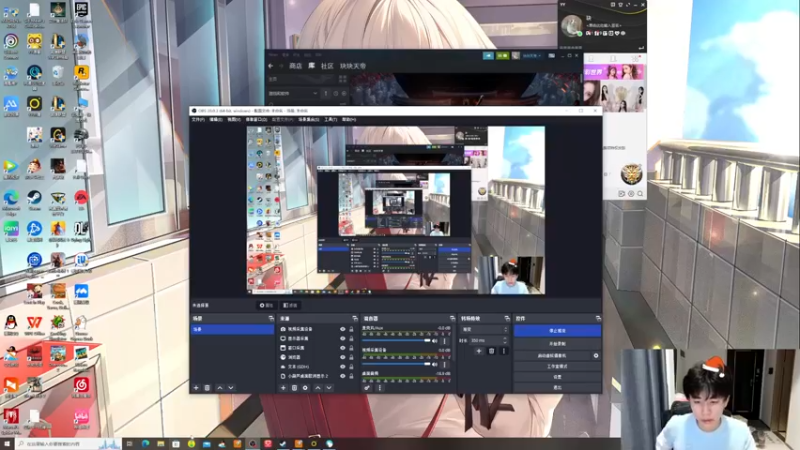
Task: Open the Steam account name dropdown
Action: [532, 56]
